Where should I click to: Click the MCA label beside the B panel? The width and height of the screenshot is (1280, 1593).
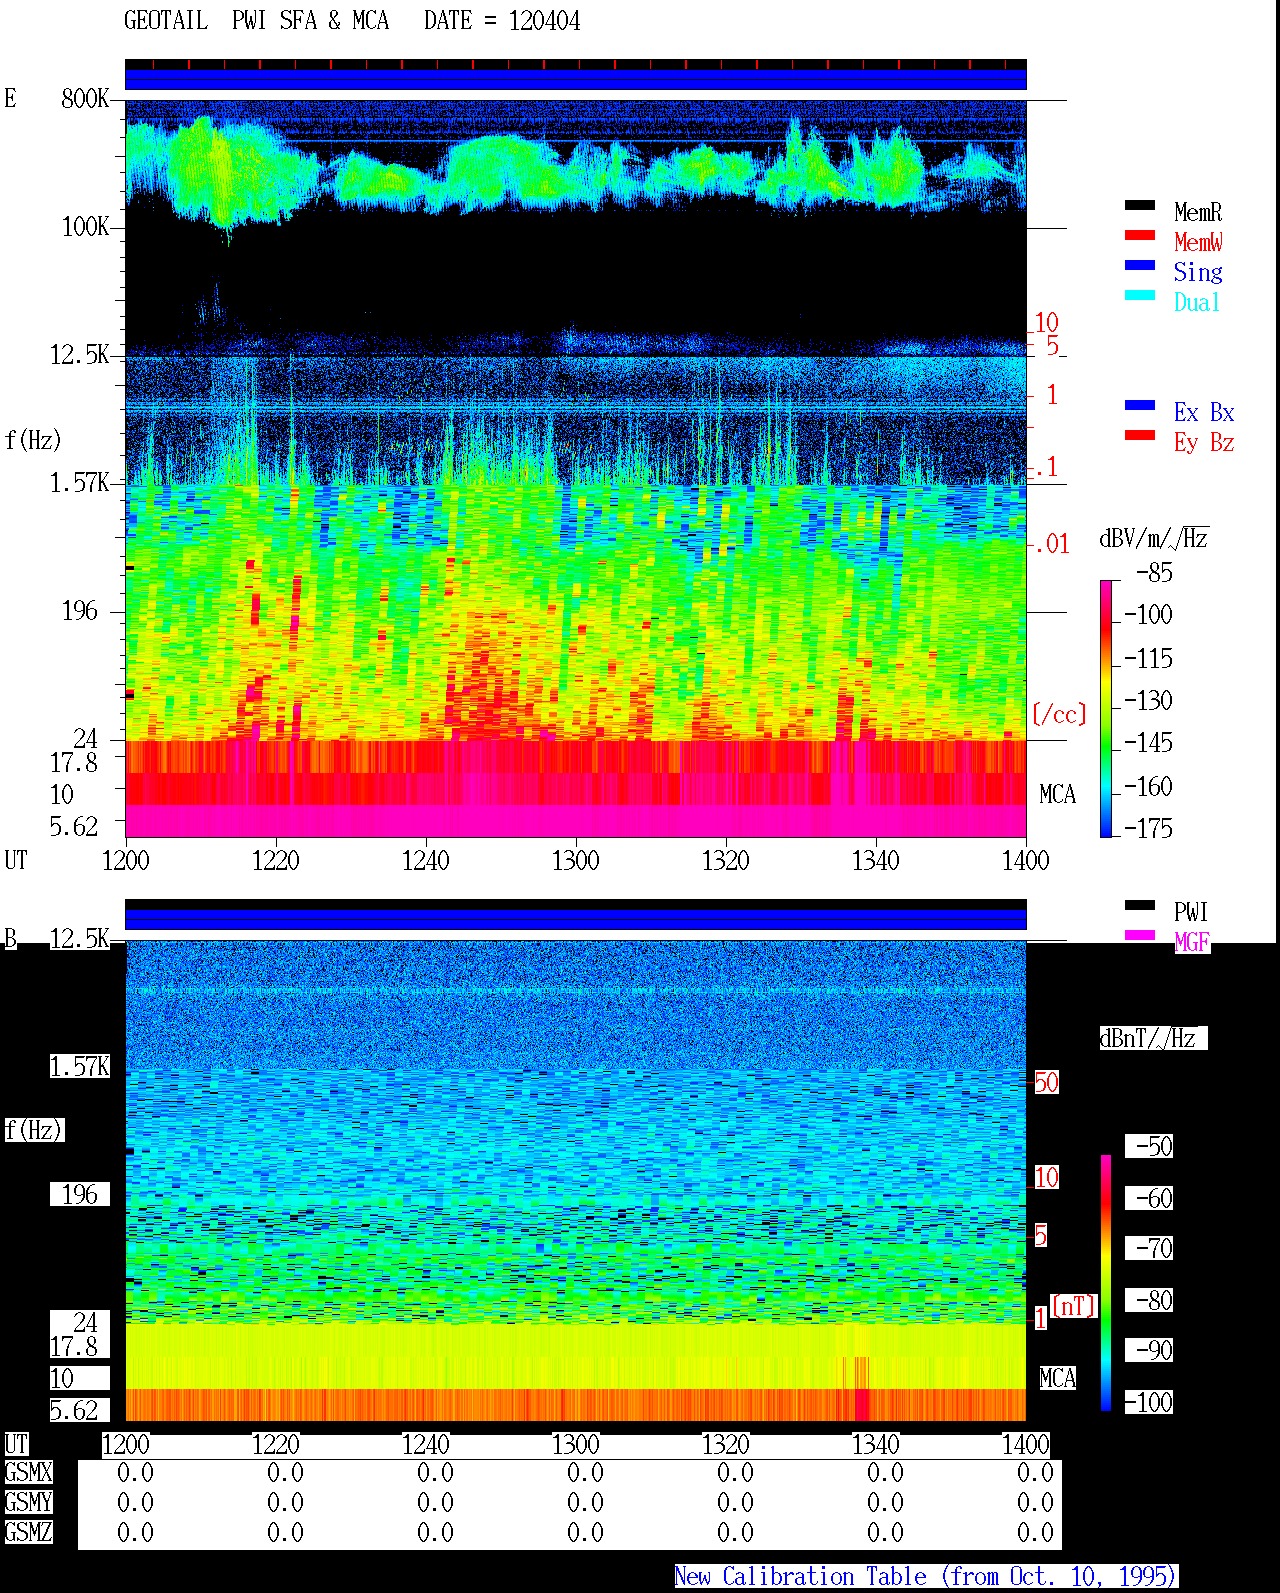click(1057, 1379)
